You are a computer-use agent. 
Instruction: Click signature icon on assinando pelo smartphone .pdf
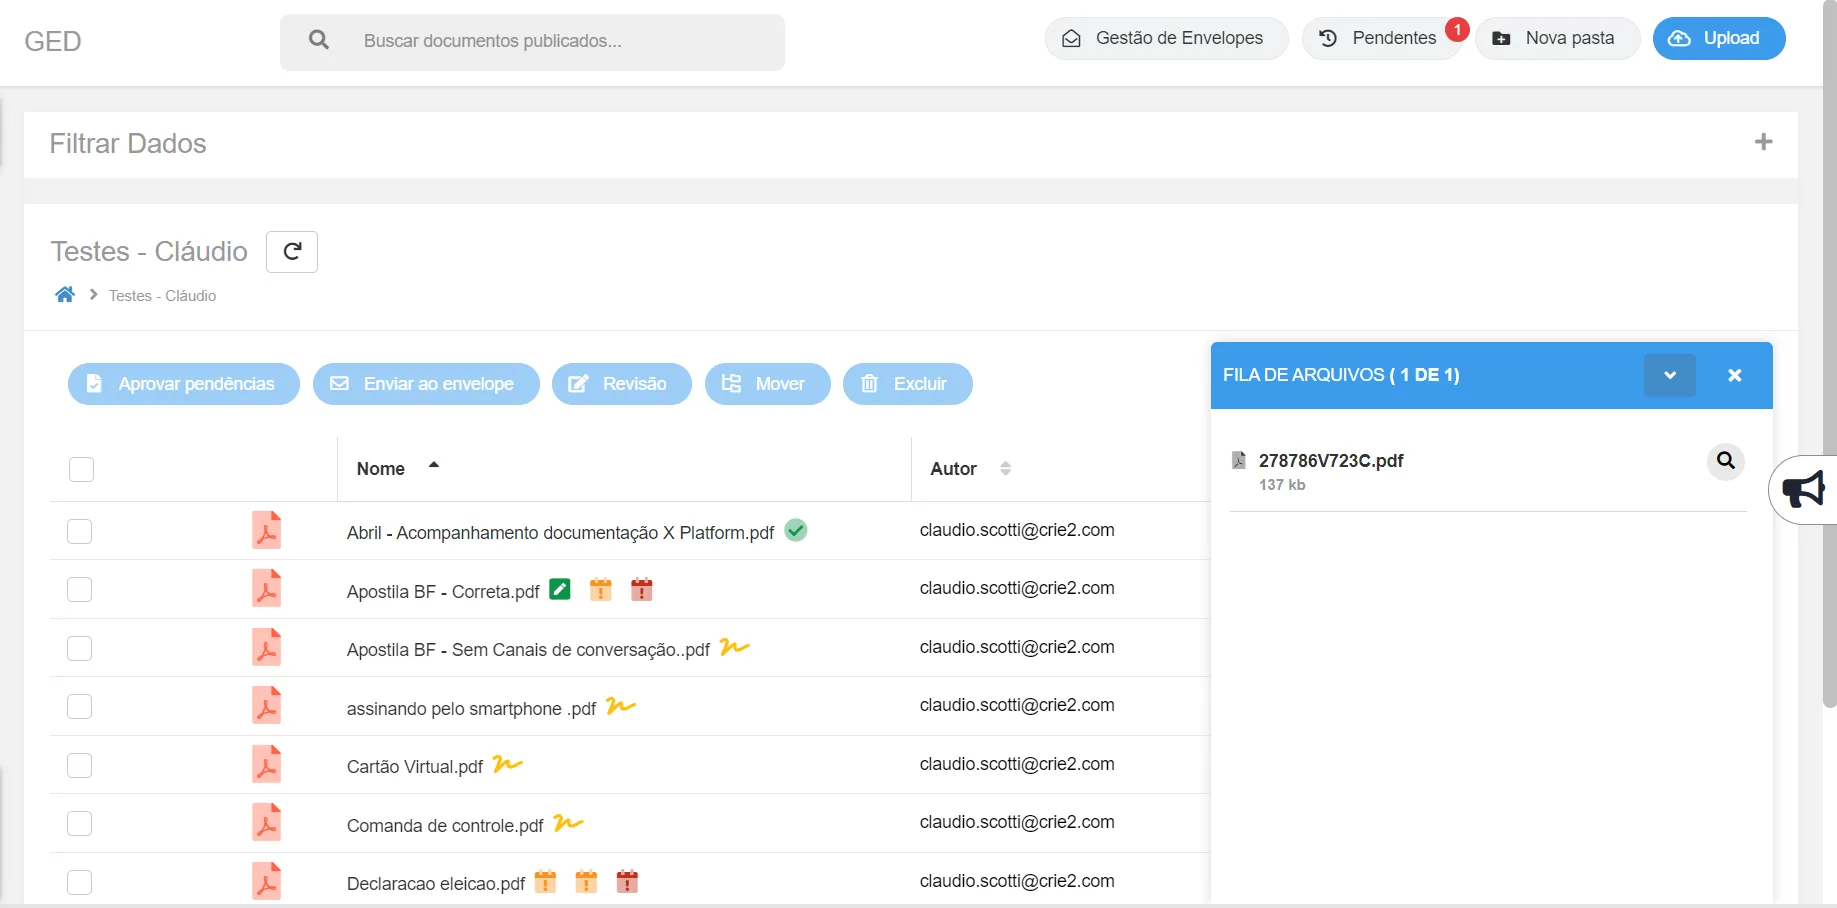click(621, 706)
